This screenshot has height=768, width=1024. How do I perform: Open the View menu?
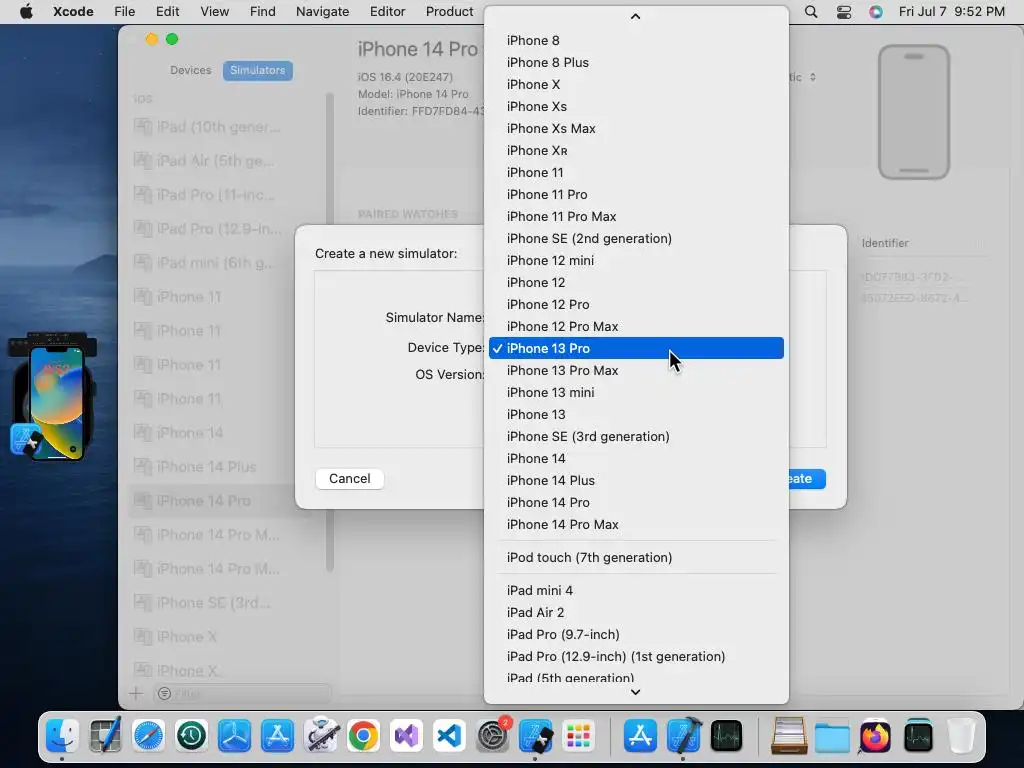(x=215, y=12)
